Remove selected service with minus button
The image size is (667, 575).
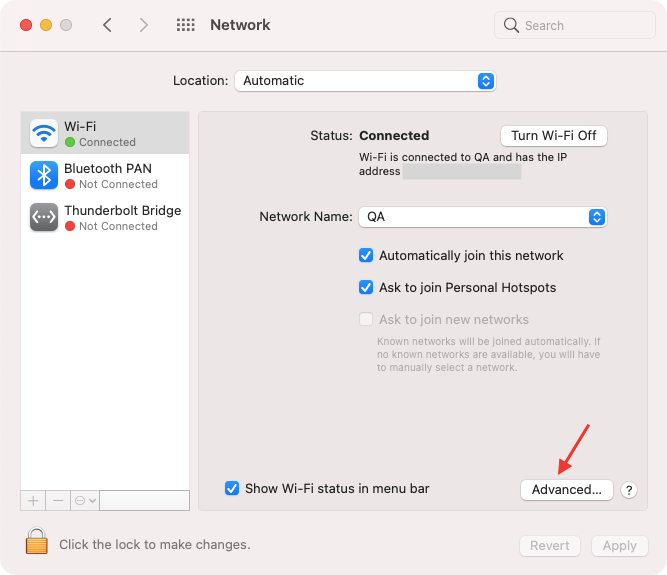tap(58, 501)
